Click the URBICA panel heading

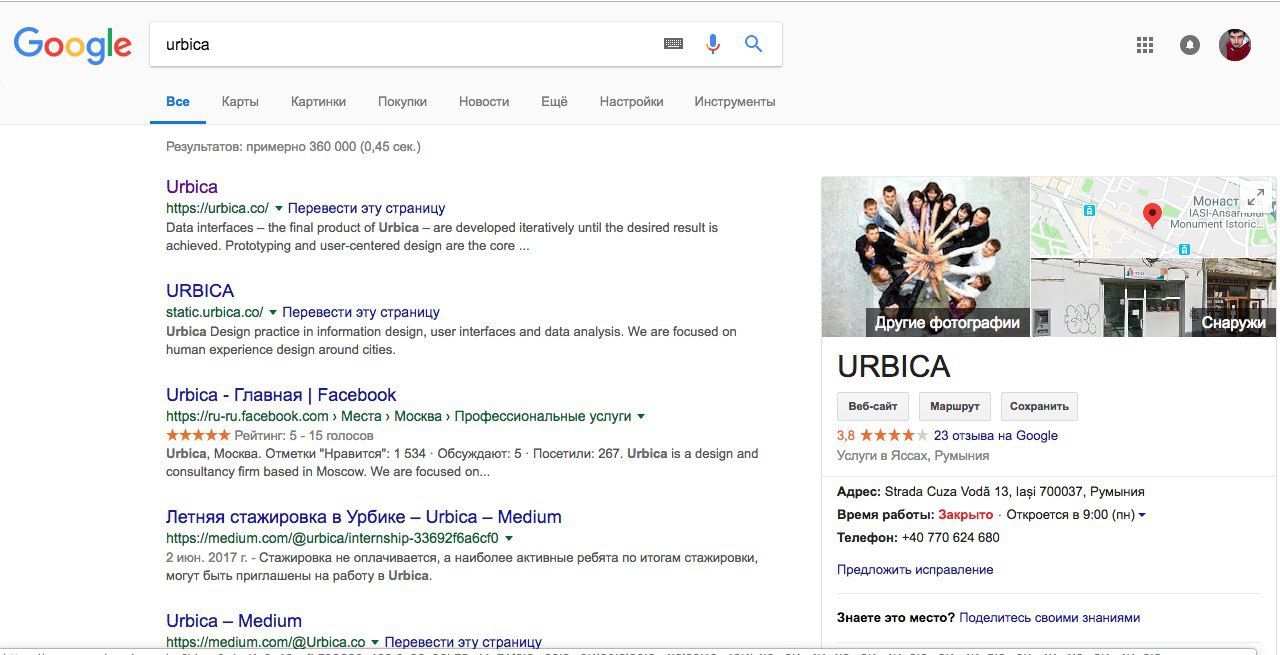[894, 367]
